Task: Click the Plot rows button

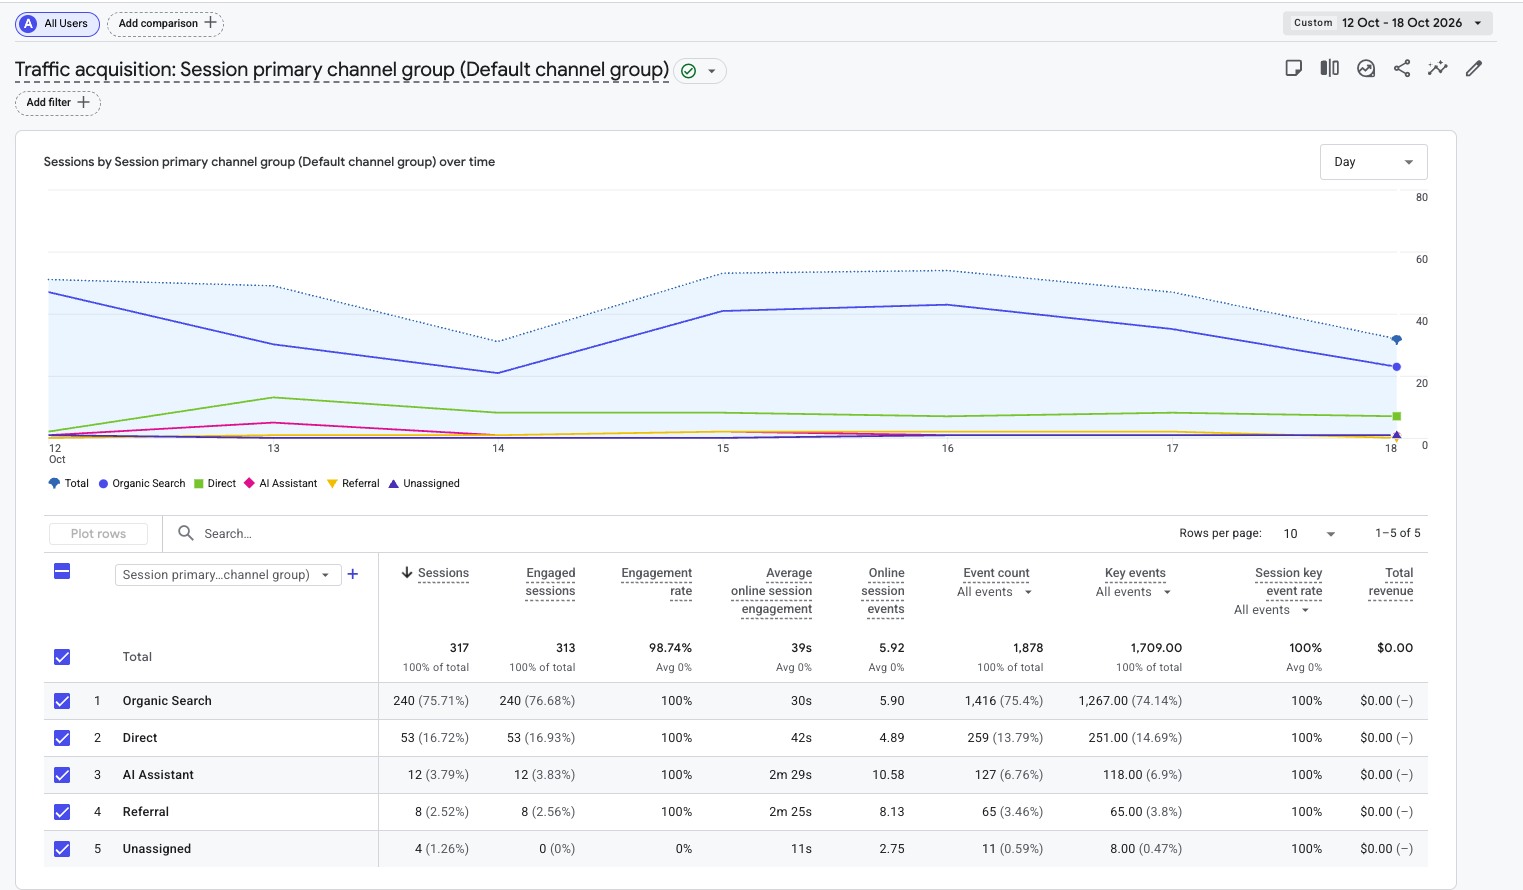Action: click(98, 534)
